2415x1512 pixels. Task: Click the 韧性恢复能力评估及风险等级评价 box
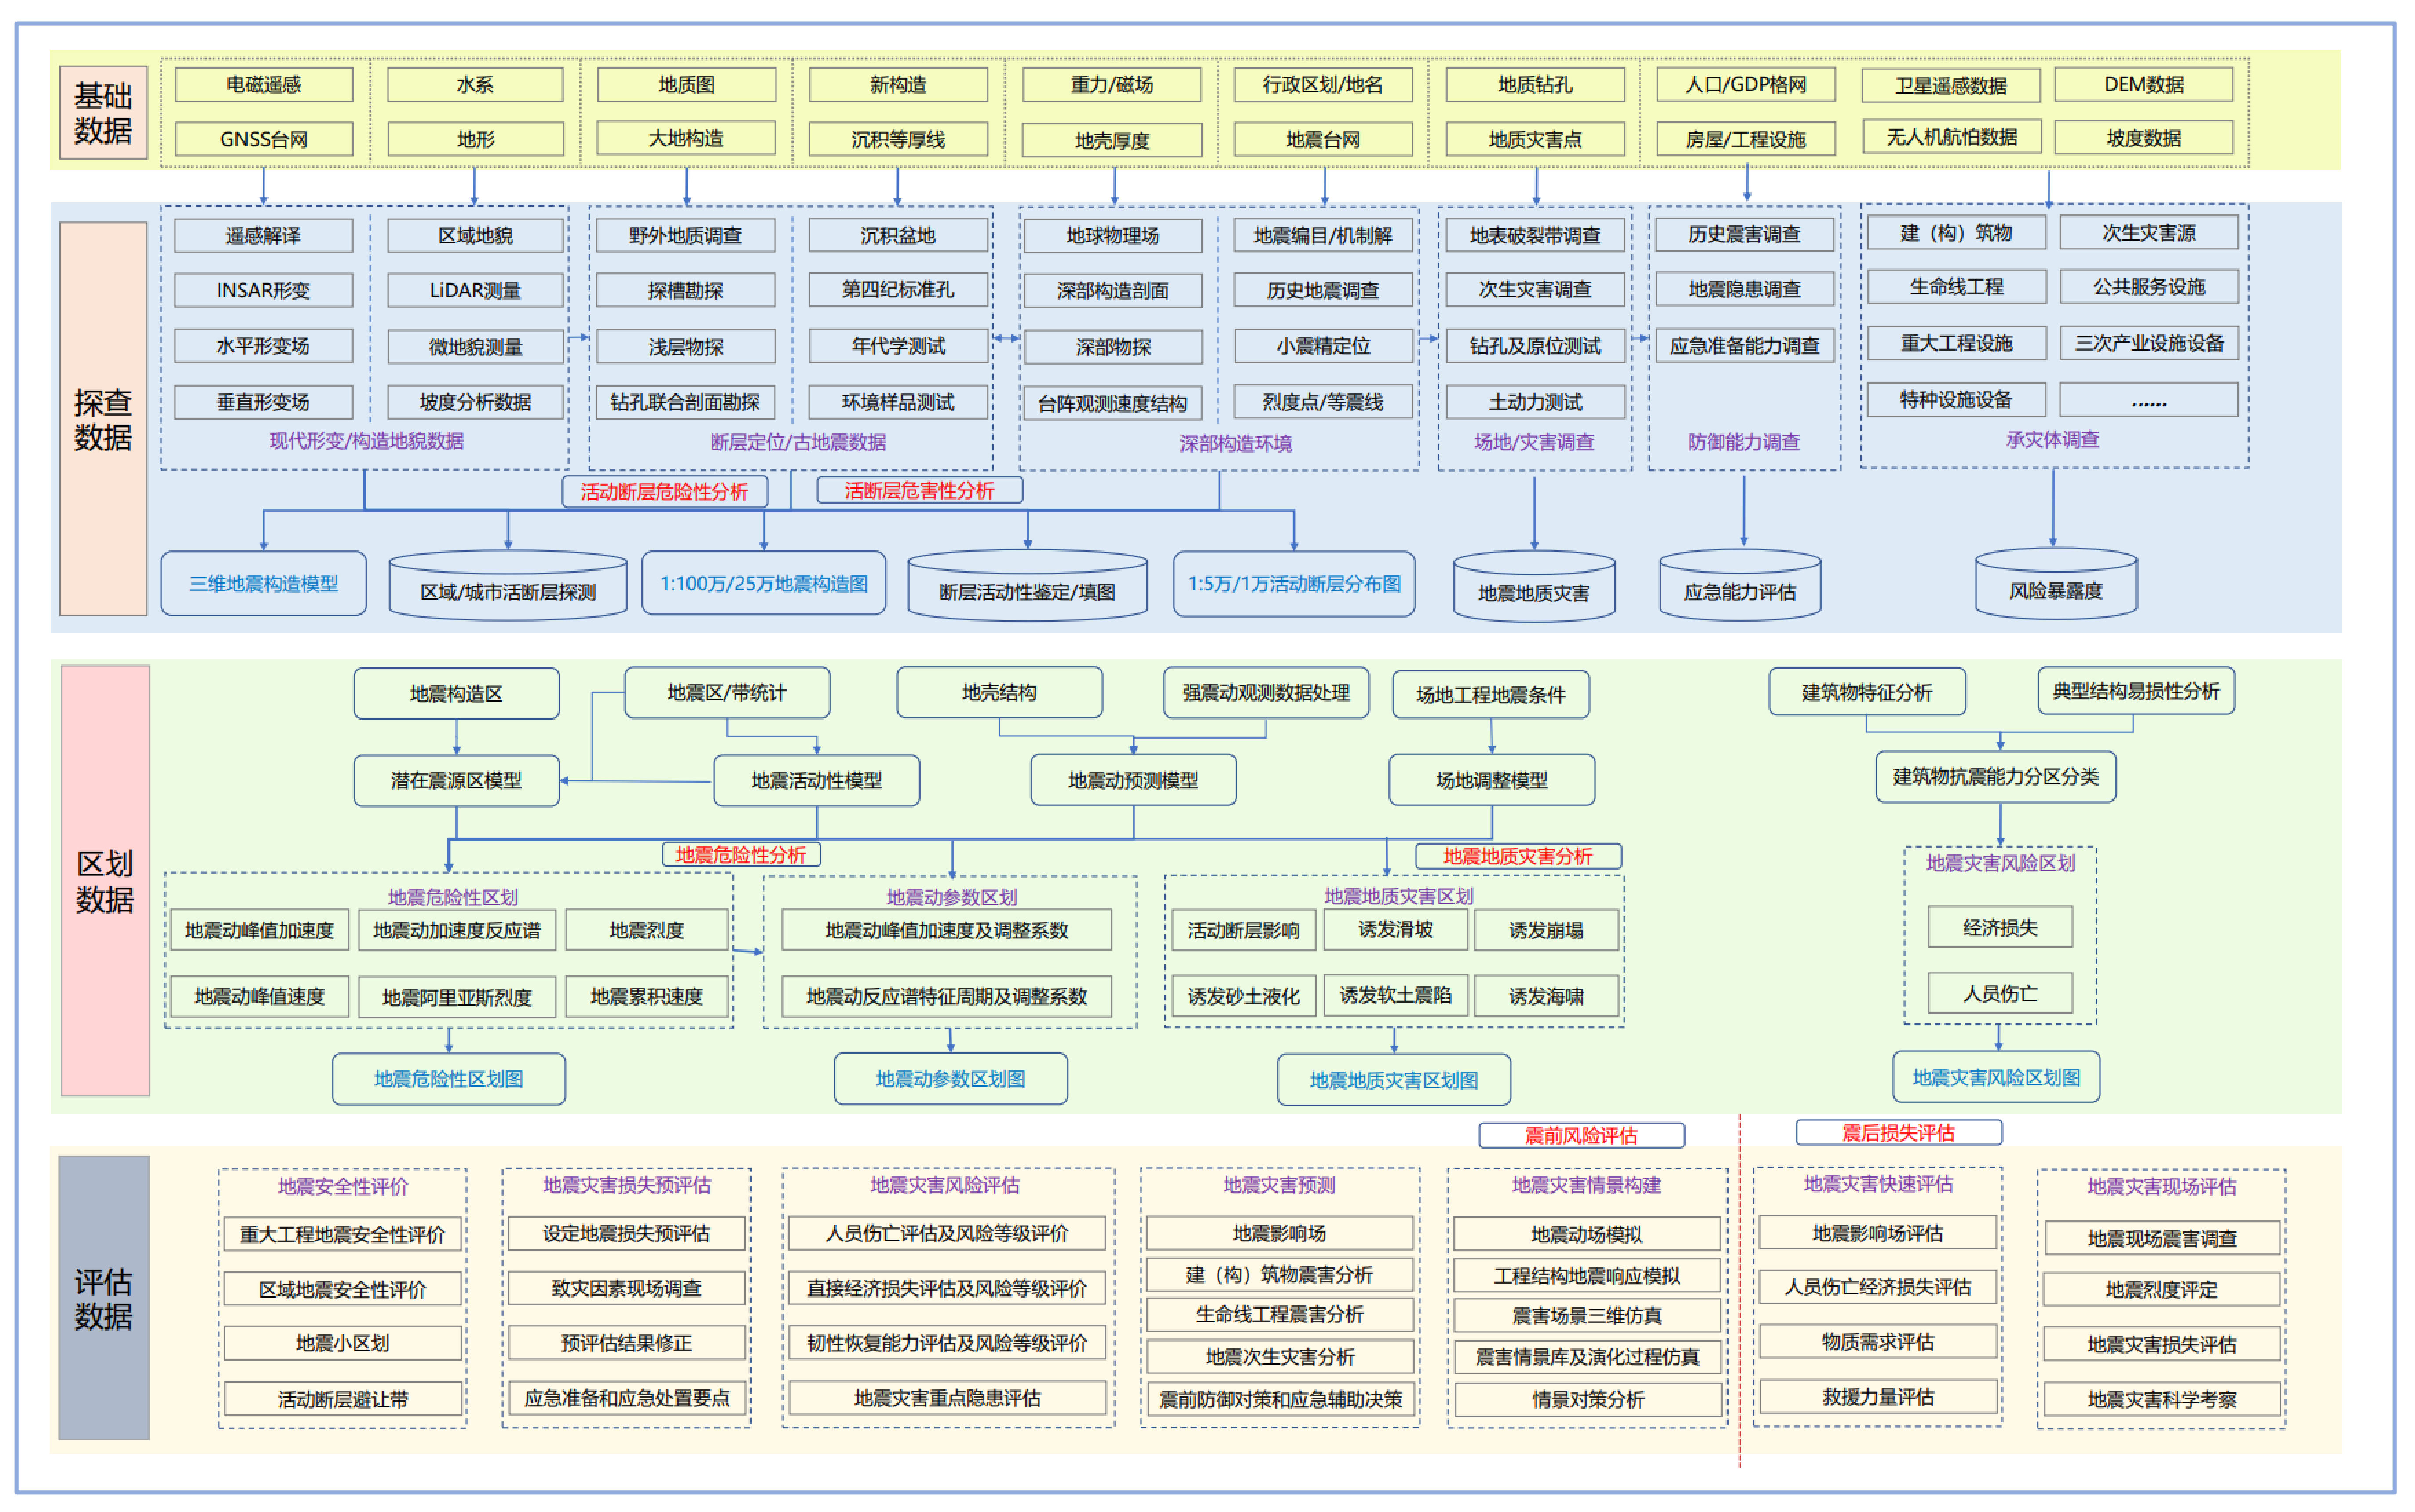(947, 1343)
